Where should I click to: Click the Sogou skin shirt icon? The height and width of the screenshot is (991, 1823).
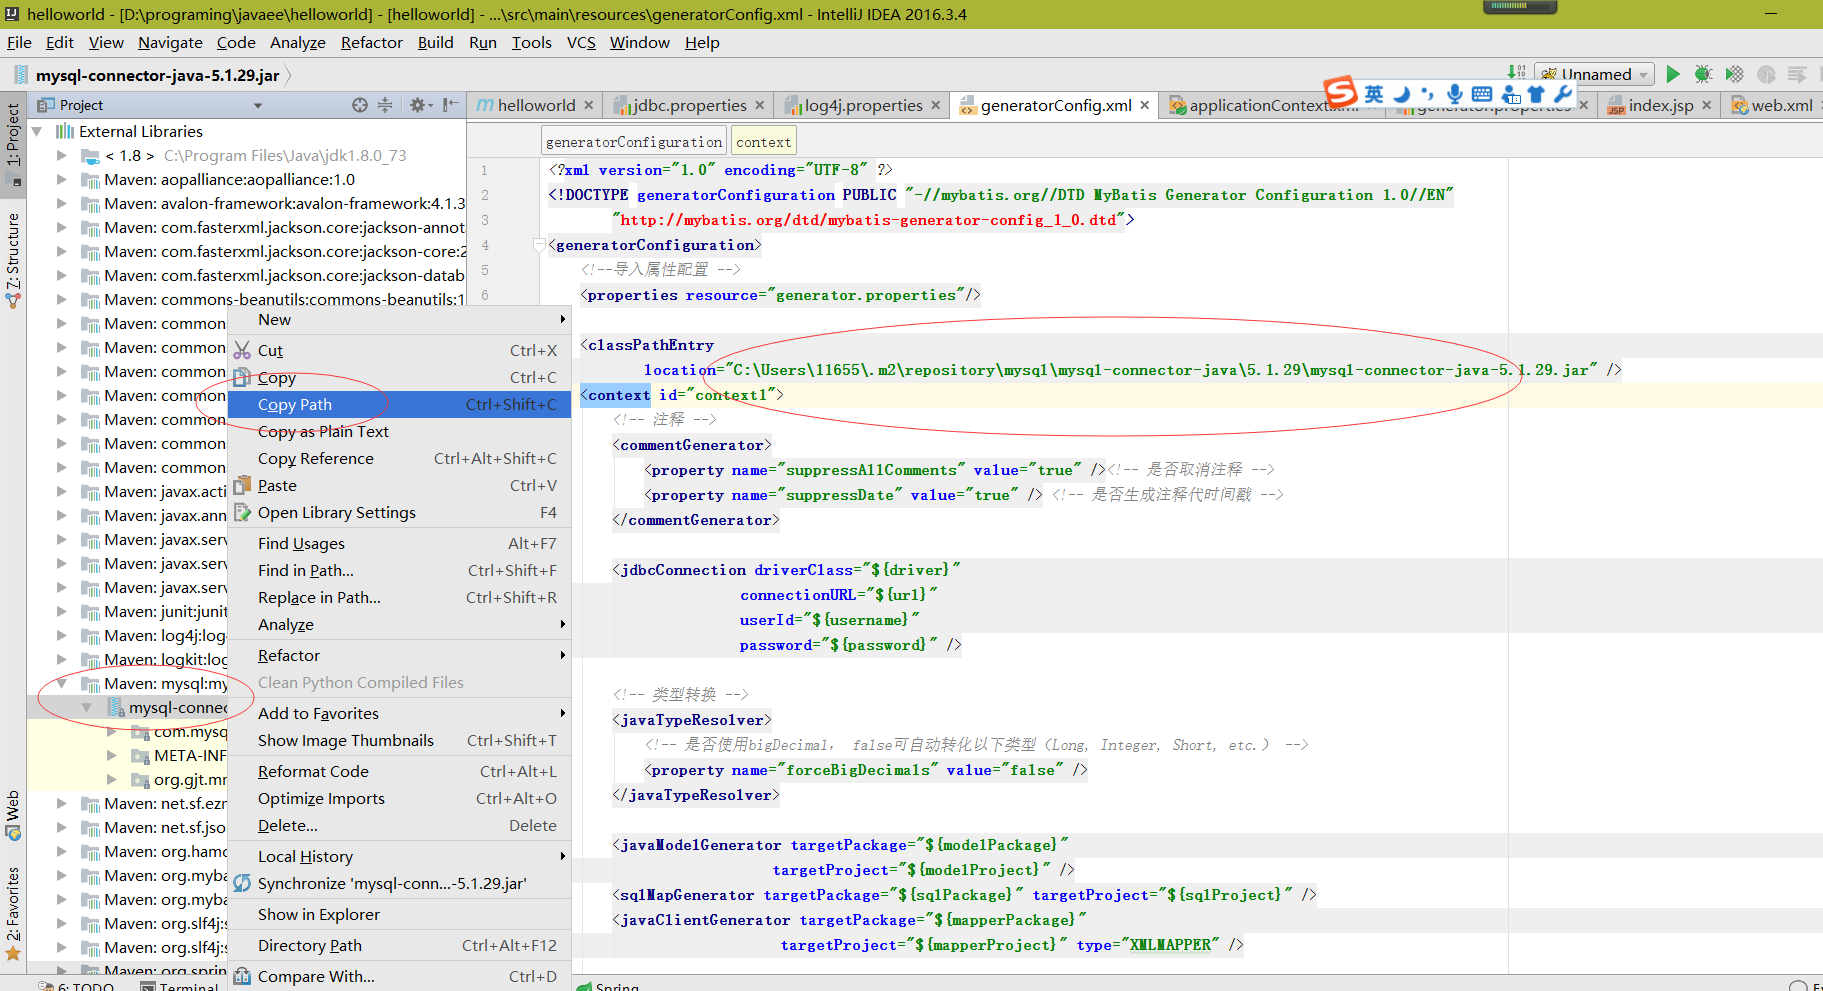1536,94
